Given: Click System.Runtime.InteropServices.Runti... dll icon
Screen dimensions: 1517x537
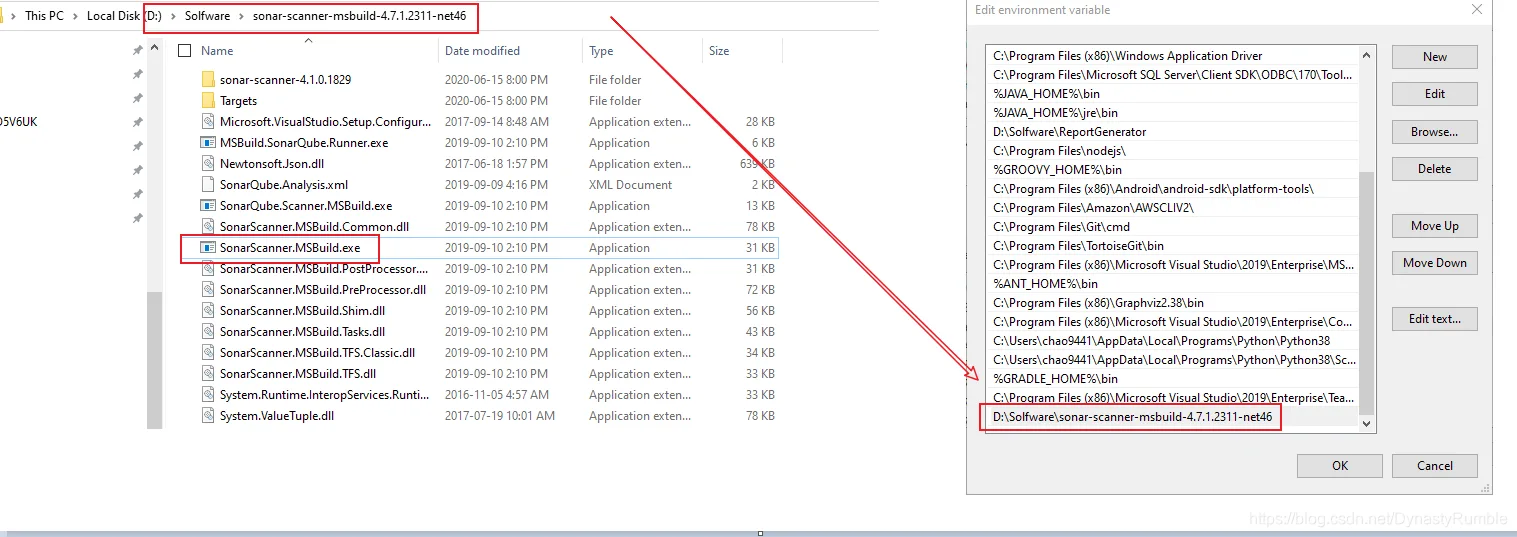Looking at the screenshot, I should pos(208,394).
